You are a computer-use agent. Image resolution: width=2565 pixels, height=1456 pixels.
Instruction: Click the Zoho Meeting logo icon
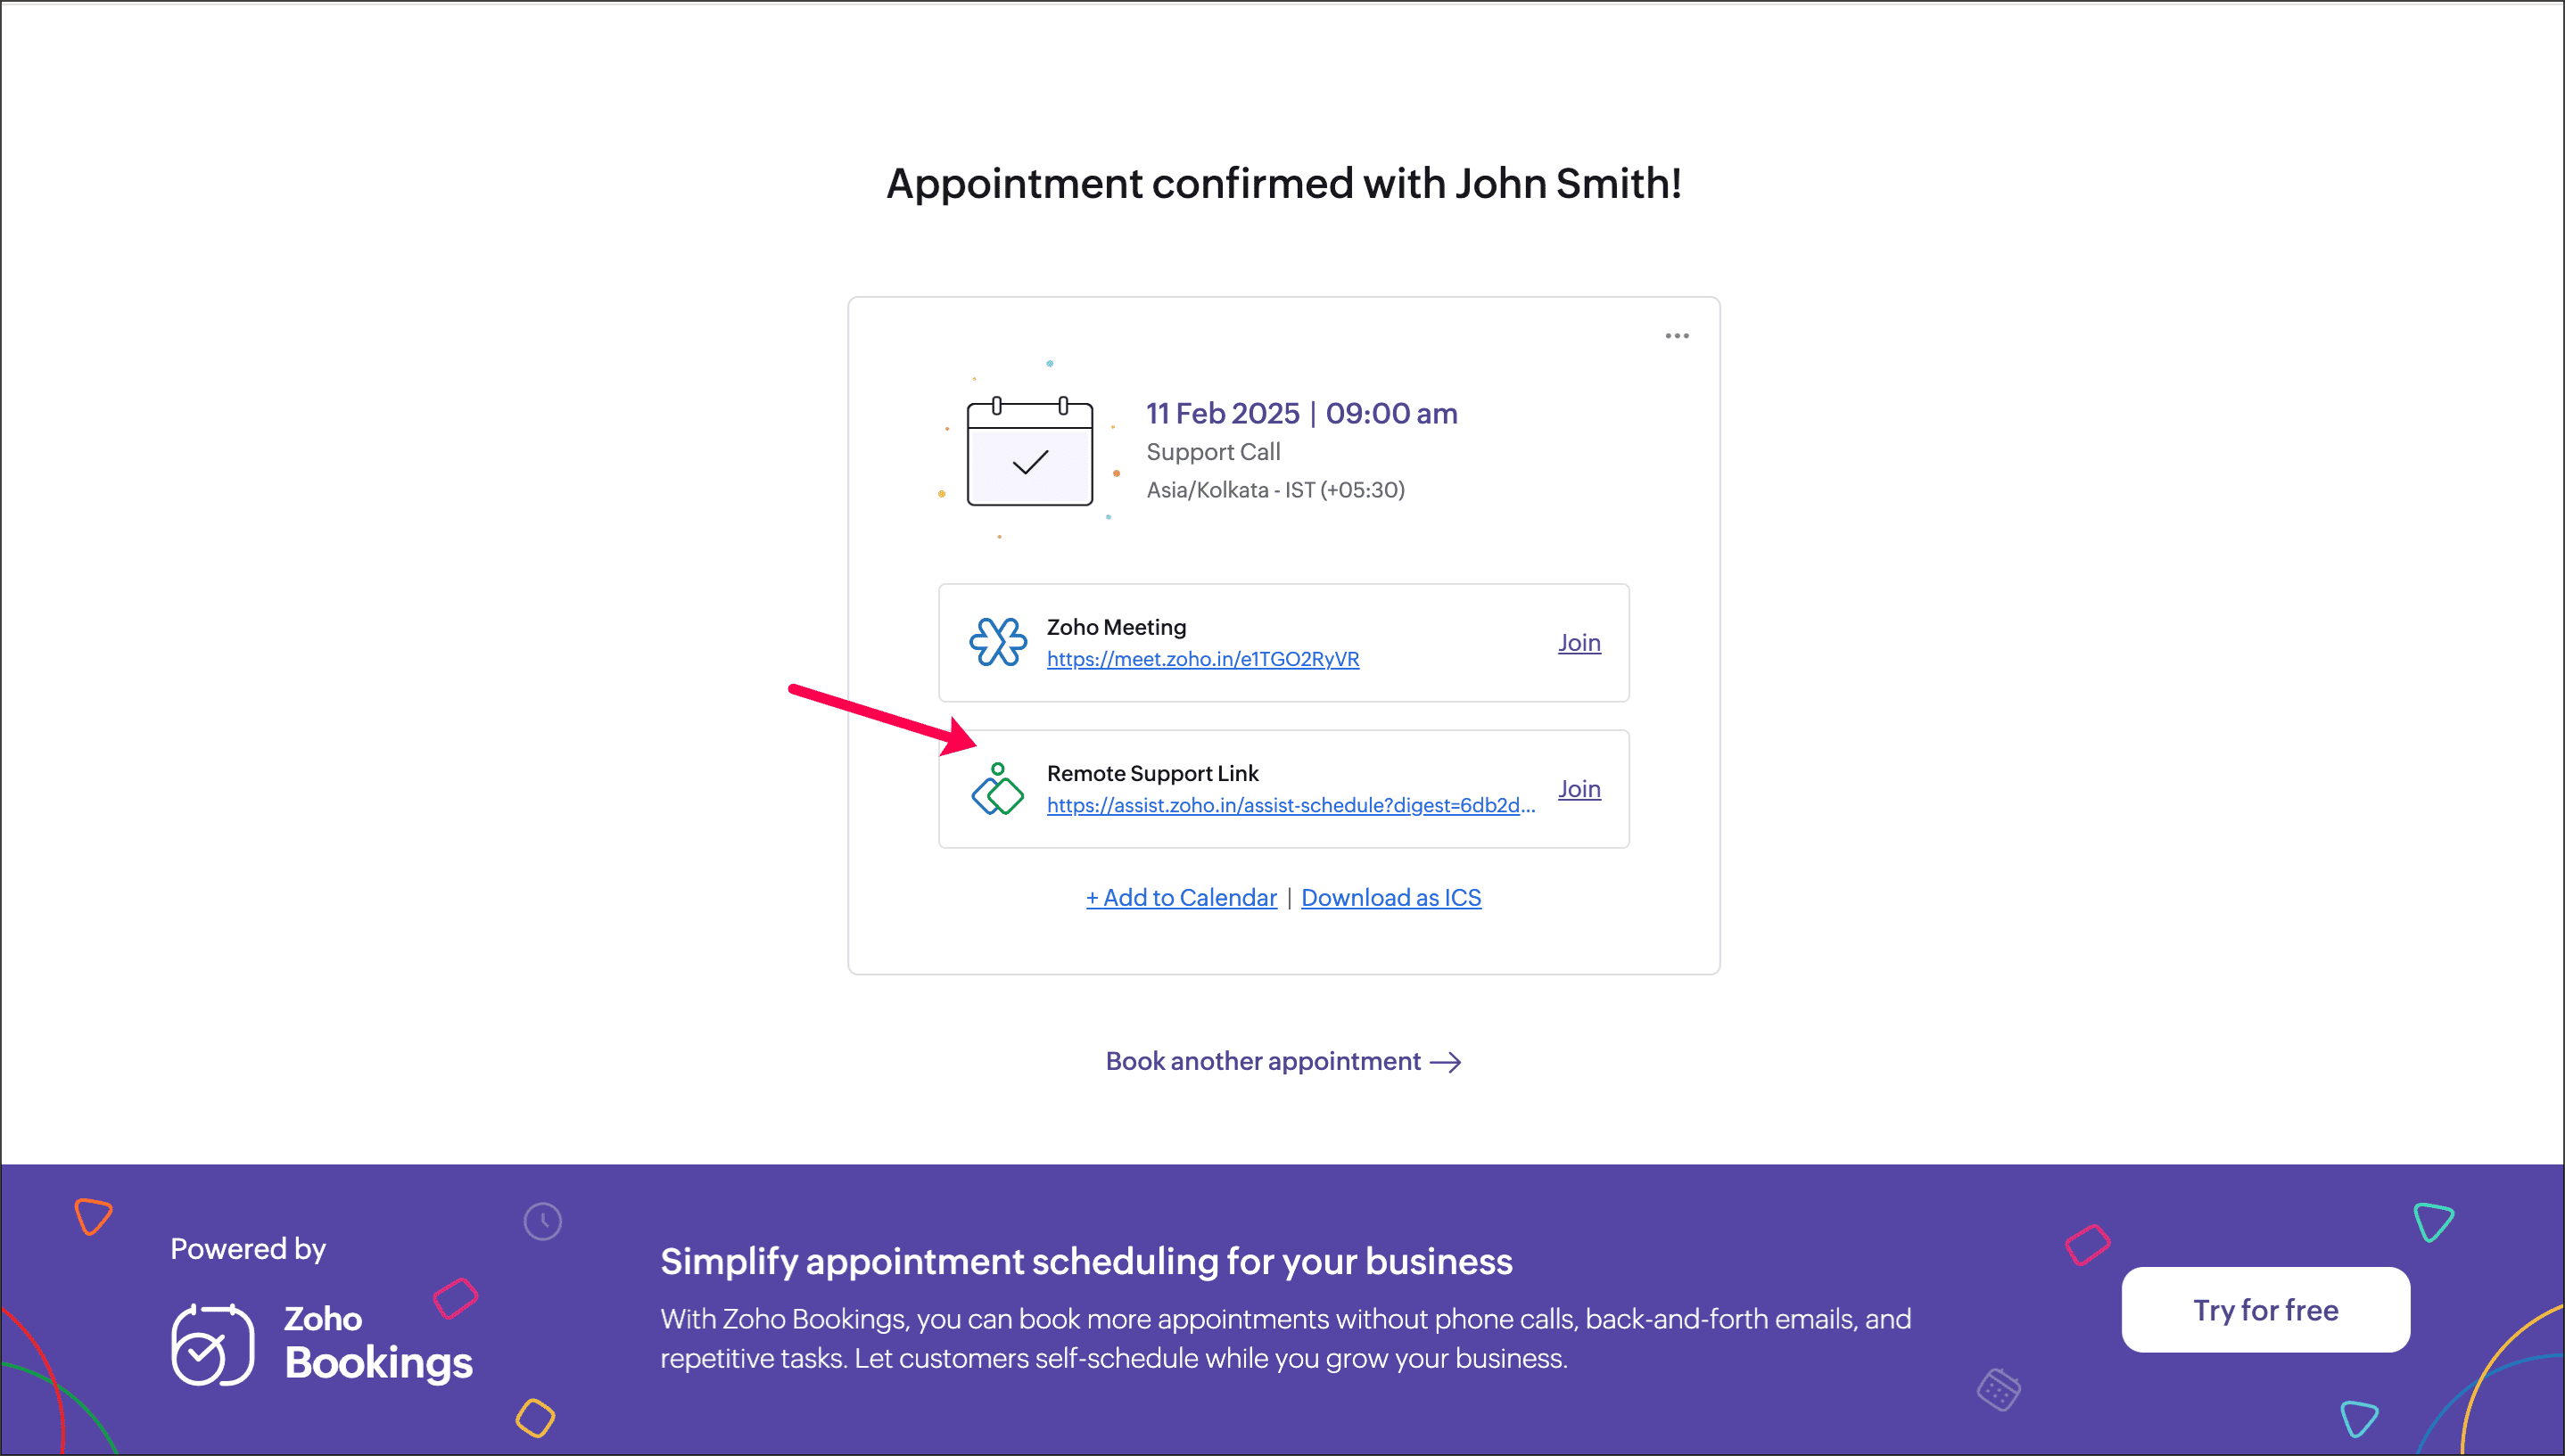[997, 642]
